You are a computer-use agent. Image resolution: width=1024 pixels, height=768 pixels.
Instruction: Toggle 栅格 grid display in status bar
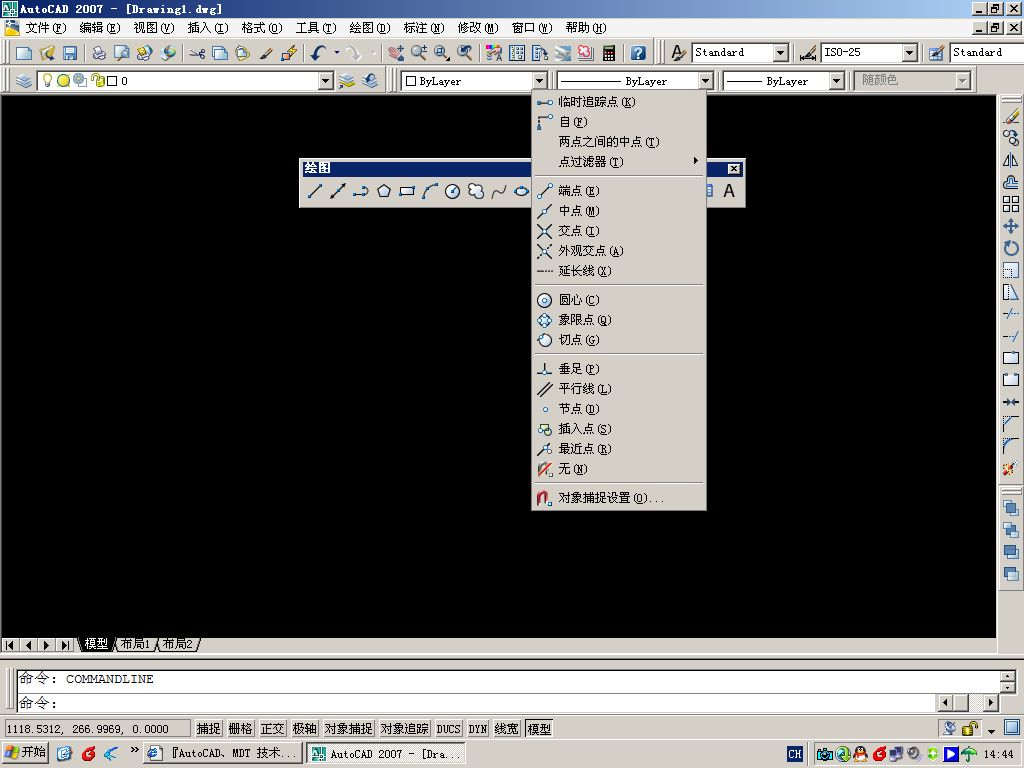tap(240, 728)
